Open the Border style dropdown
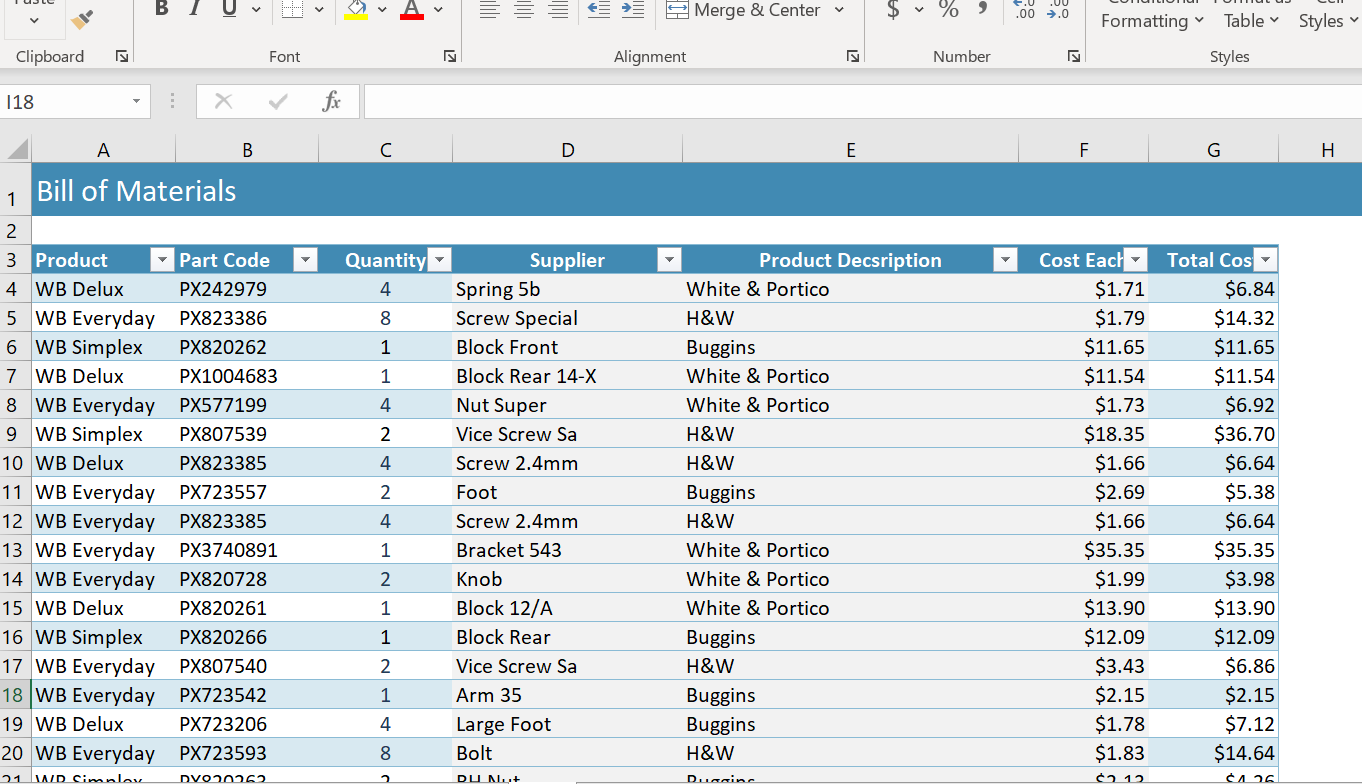Screen dimensions: 1362x784 pyautogui.click(x=319, y=11)
